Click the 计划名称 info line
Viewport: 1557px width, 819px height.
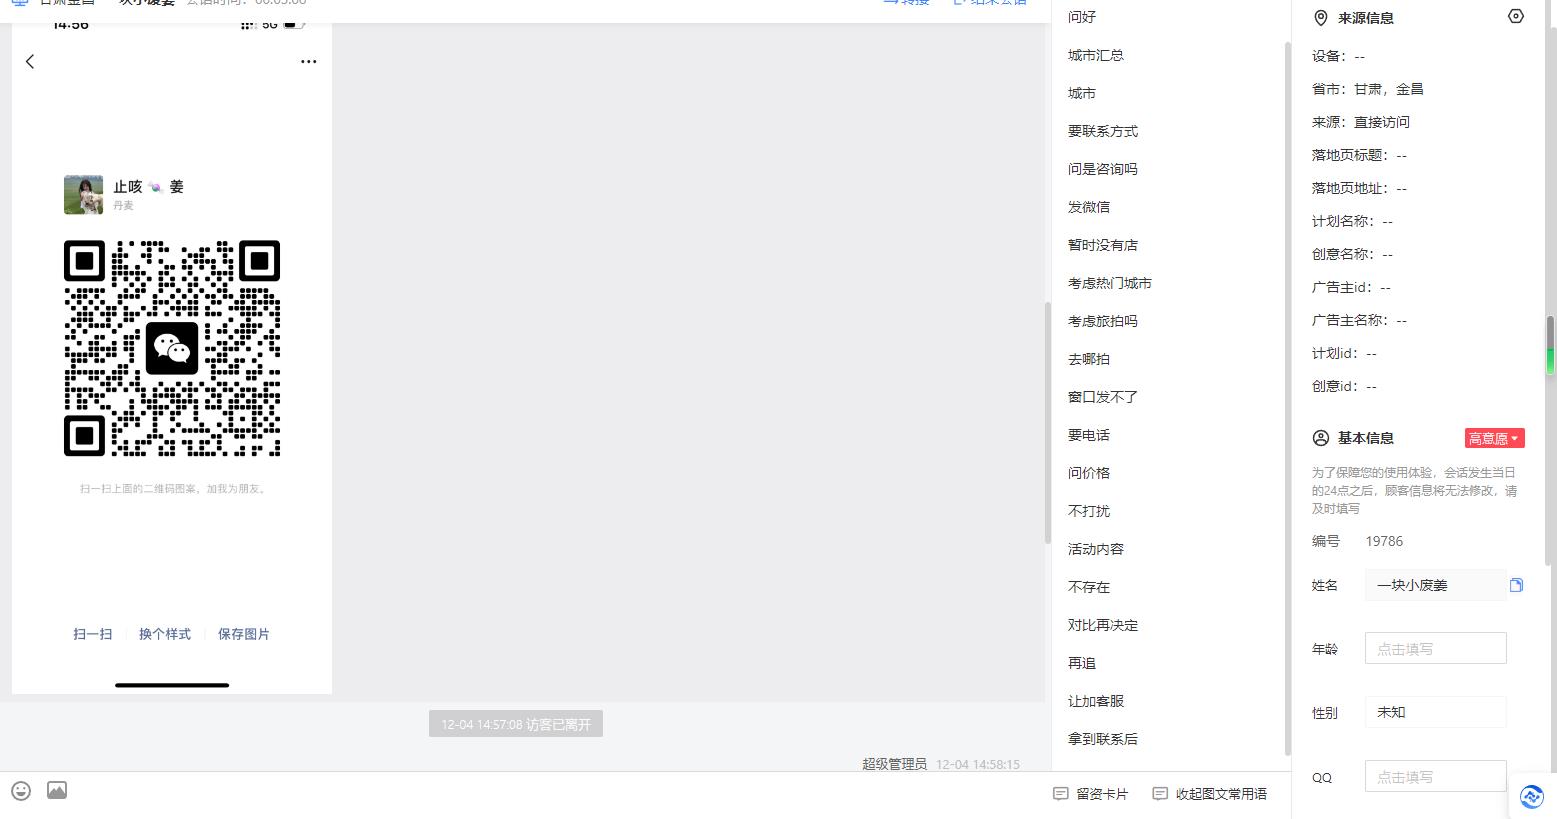click(x=1352, y=221)
